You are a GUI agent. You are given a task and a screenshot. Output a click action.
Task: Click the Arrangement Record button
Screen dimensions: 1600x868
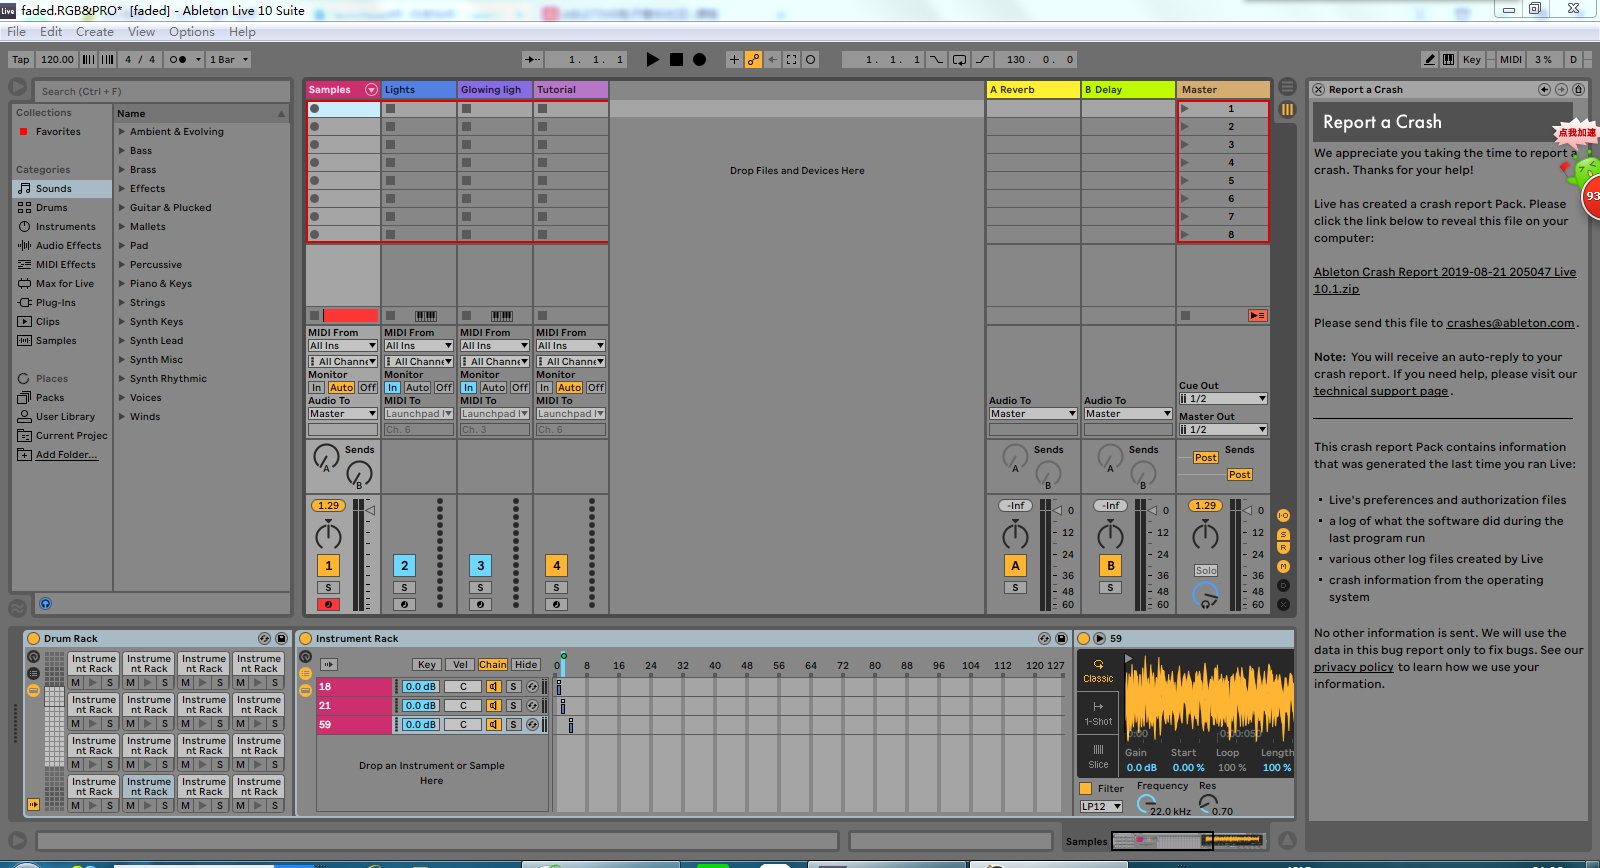click(x=700, y=60)
